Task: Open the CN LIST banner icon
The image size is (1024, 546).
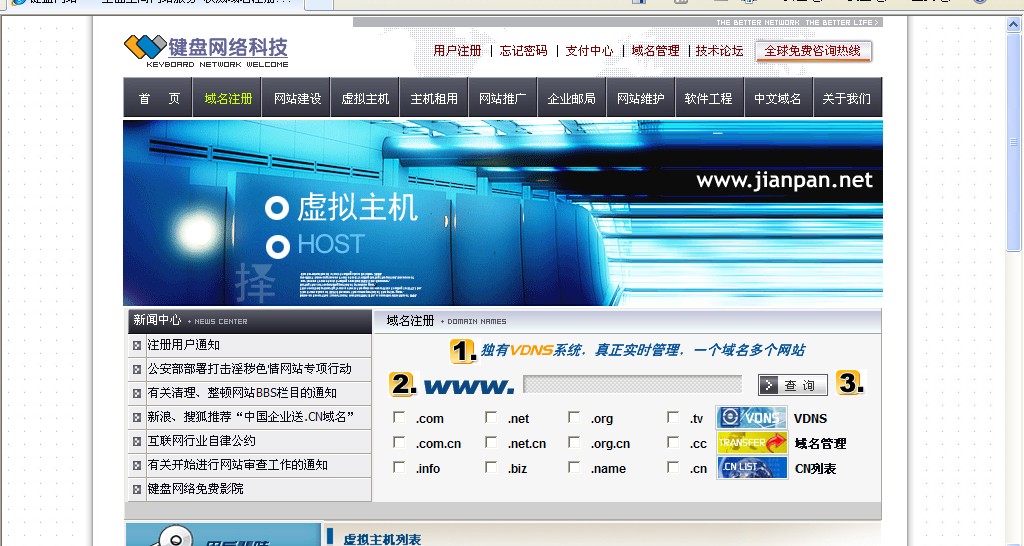Action: (752, 468)
